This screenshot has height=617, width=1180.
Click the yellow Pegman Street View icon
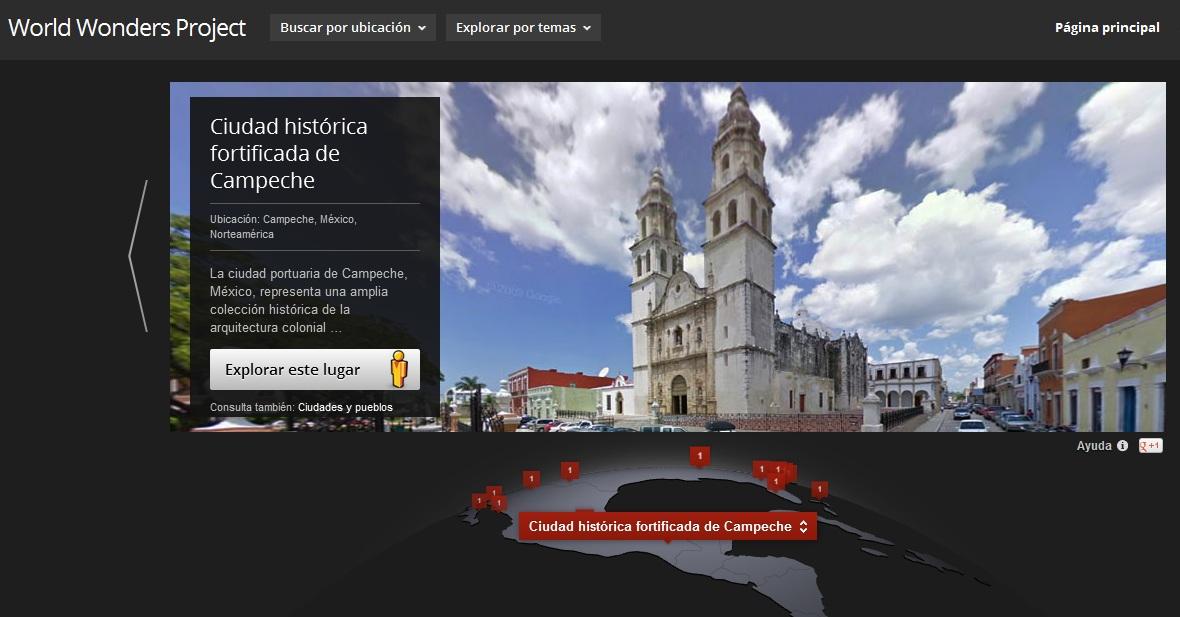pyautogui.click(x=399, y=369)
